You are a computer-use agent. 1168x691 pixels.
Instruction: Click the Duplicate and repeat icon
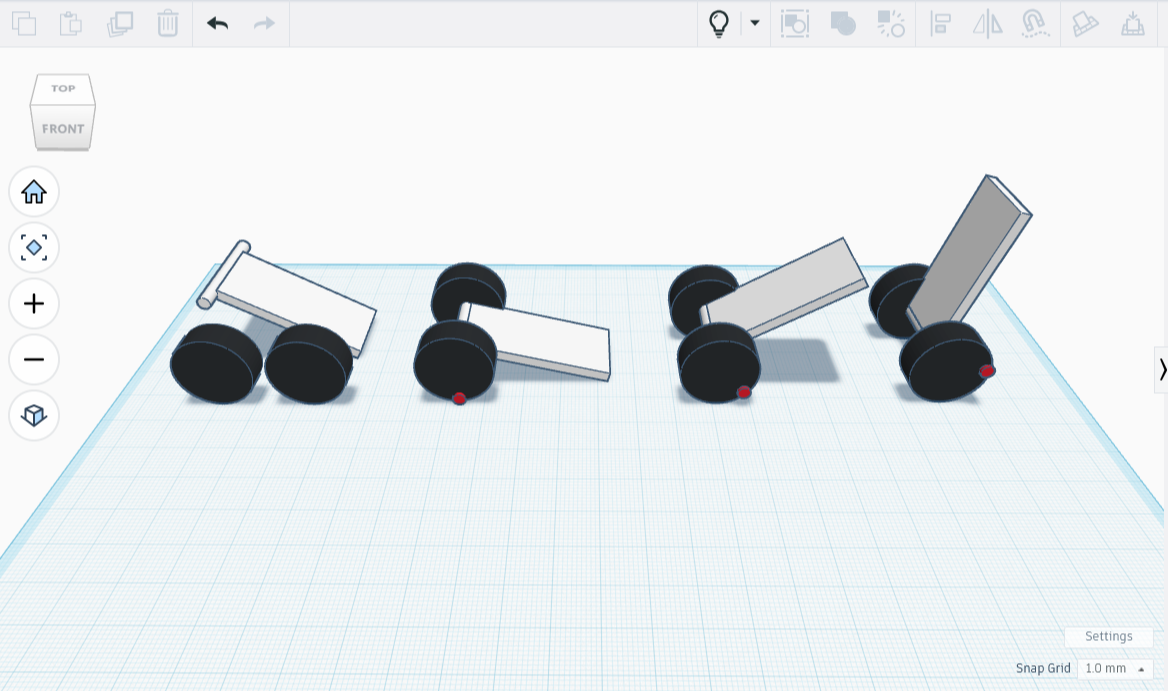click(x=120, y=23)
